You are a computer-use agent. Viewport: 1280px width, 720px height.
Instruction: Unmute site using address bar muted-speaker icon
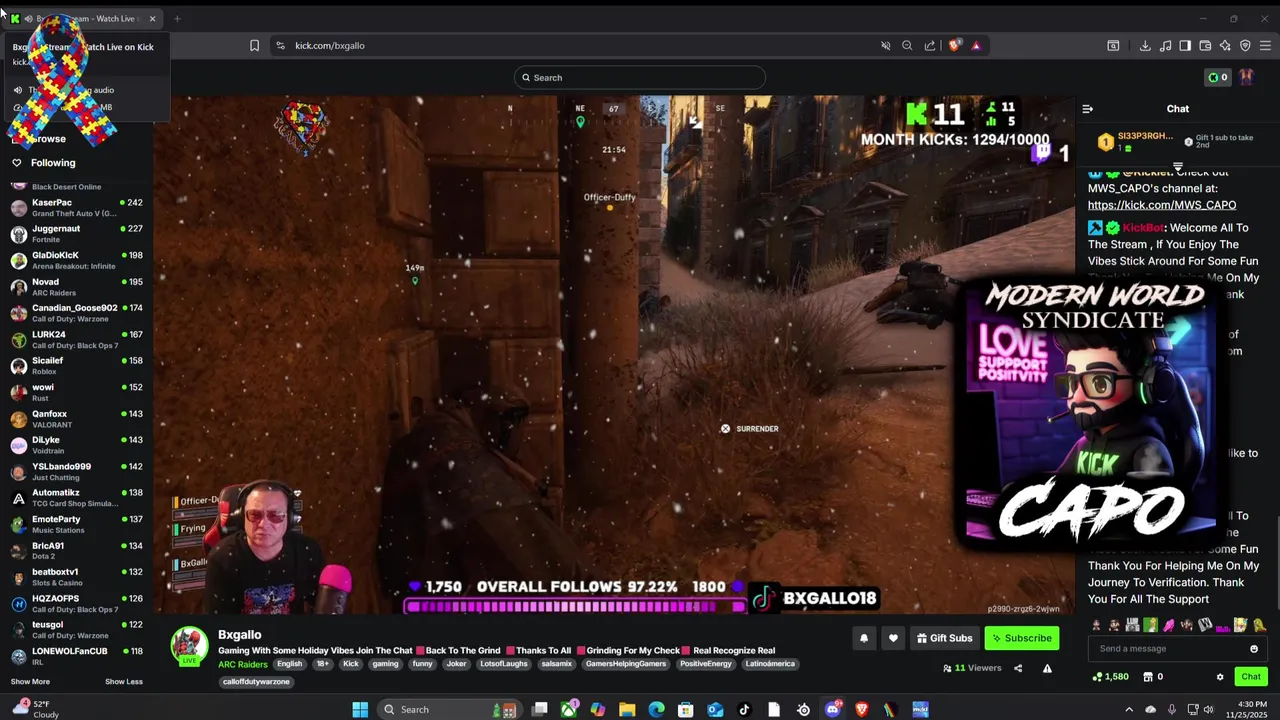coord(885,45)
